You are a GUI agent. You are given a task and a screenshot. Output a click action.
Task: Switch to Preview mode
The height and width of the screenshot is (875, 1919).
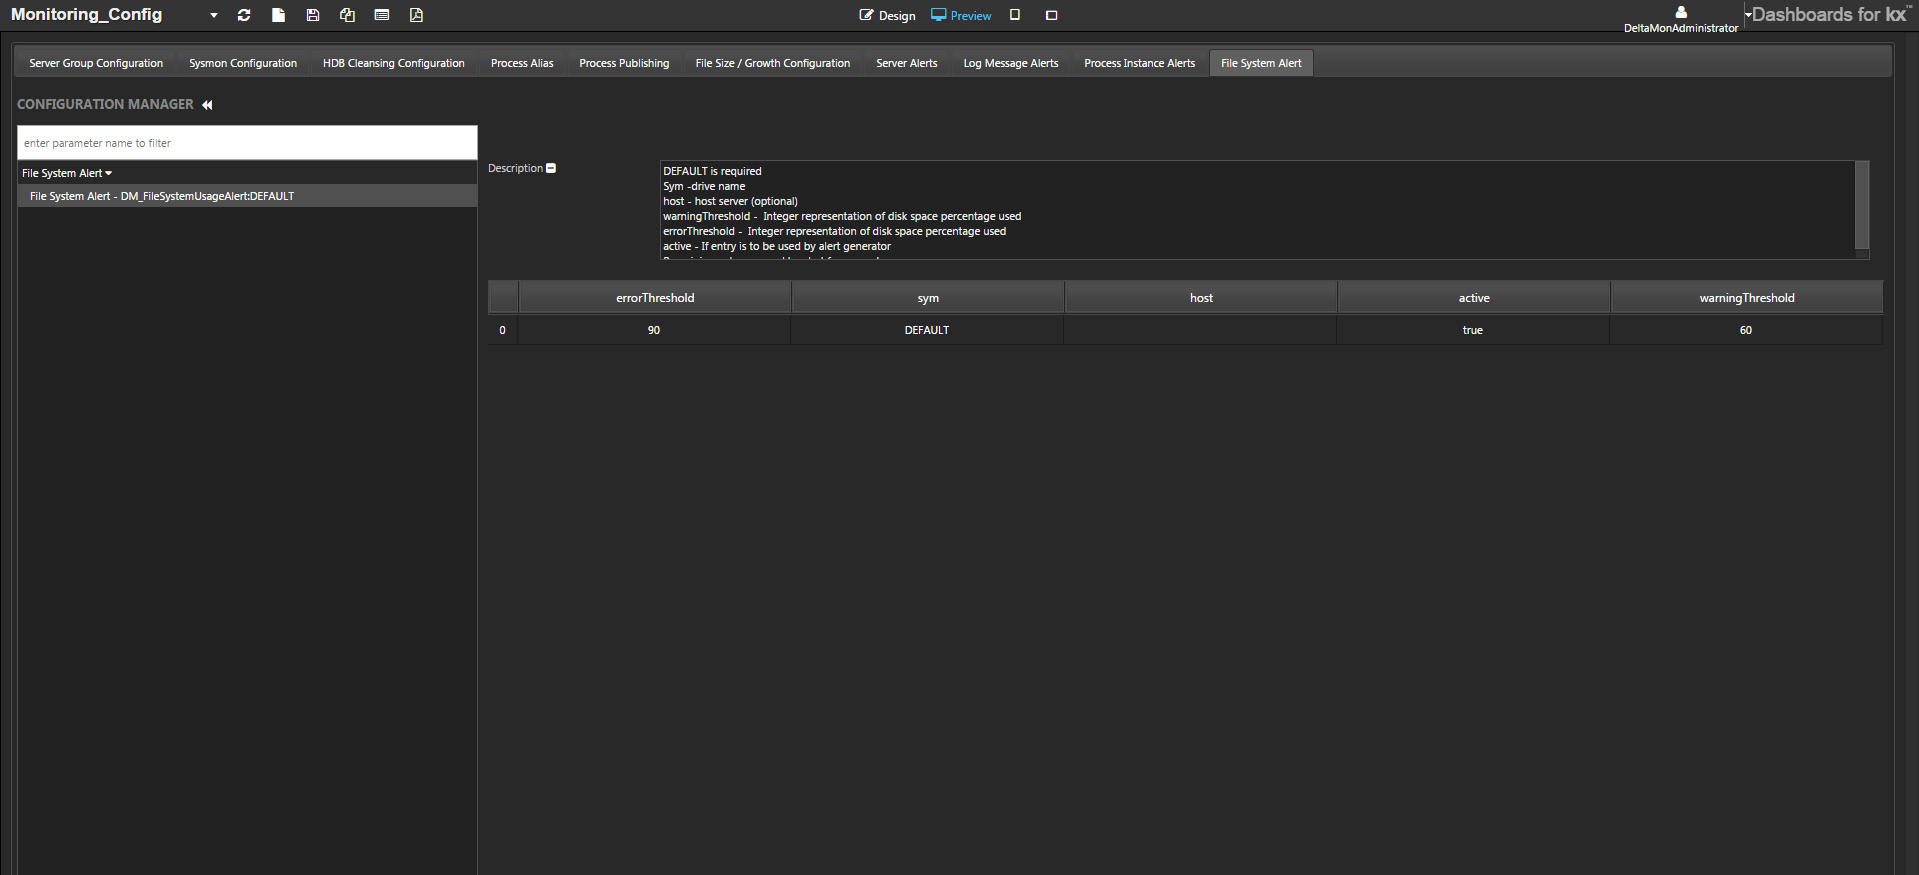(961, 15)
